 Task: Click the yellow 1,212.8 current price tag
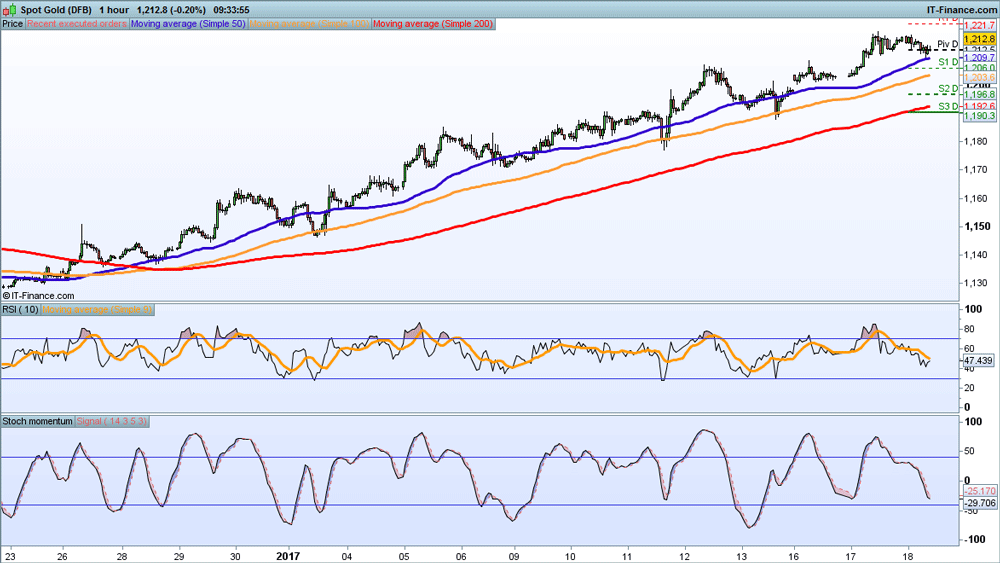pyautogui.click(x=979, y=40)
